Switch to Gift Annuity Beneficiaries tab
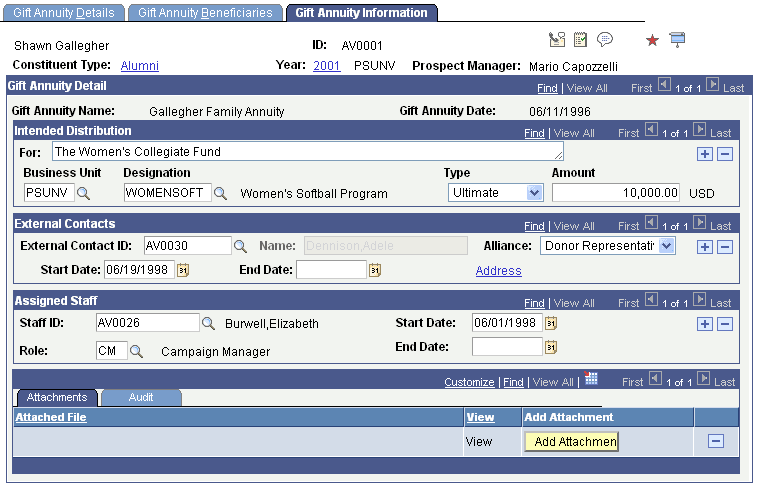The height and width of the screenshot is (487, 757). 205,13
